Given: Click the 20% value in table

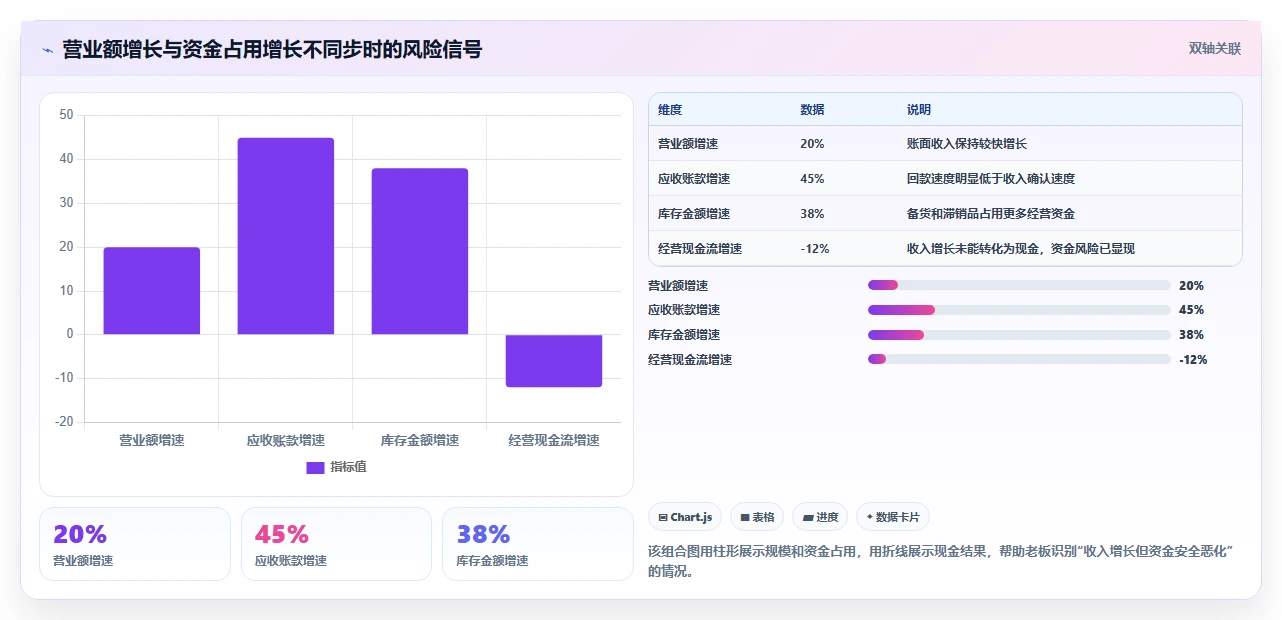Looking at the screenshot, I should [813, 144].
